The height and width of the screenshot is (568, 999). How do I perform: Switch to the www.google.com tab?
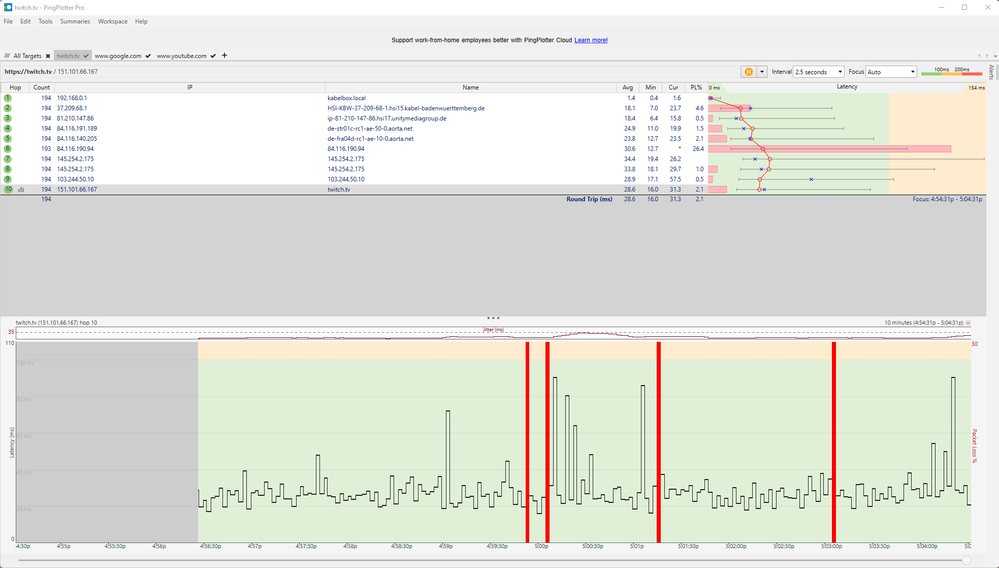coord(118,56)
